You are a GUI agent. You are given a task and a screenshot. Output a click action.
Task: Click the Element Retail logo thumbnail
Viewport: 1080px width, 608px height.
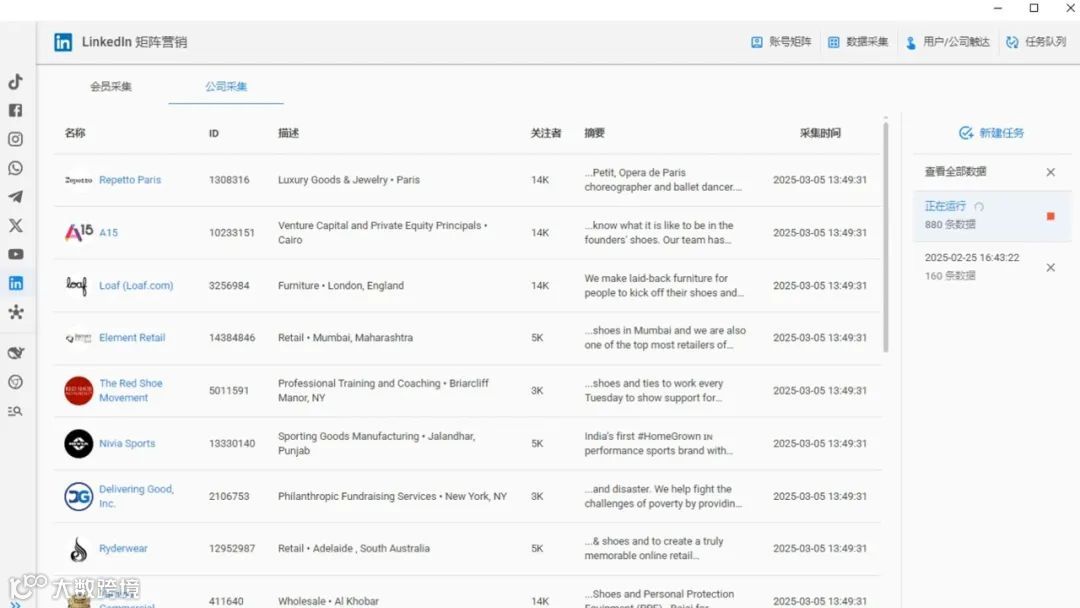pyautogui.click(x=79, y=338)
